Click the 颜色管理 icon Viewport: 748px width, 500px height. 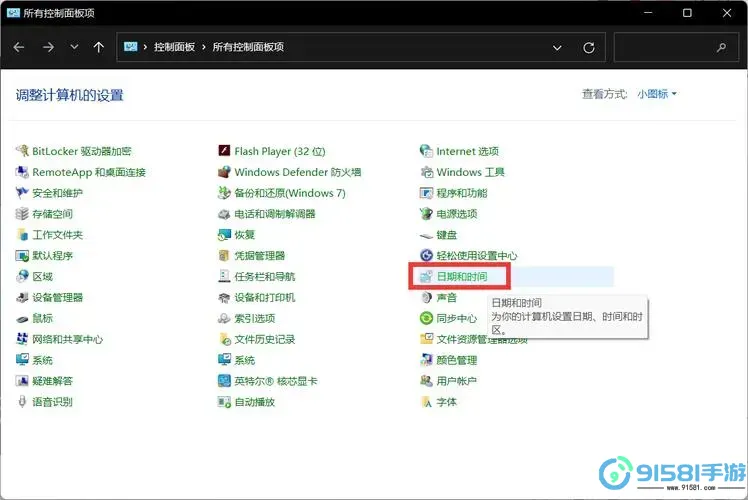click(x=426, y=360)
